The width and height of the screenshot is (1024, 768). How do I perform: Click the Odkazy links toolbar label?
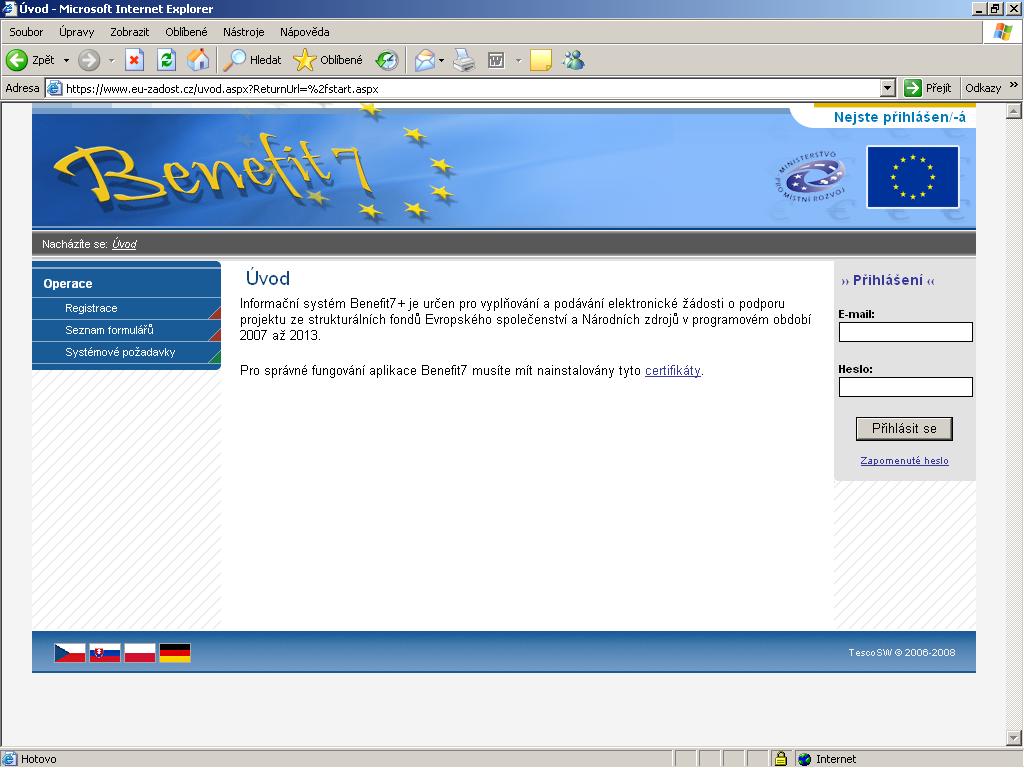[983, 88]
